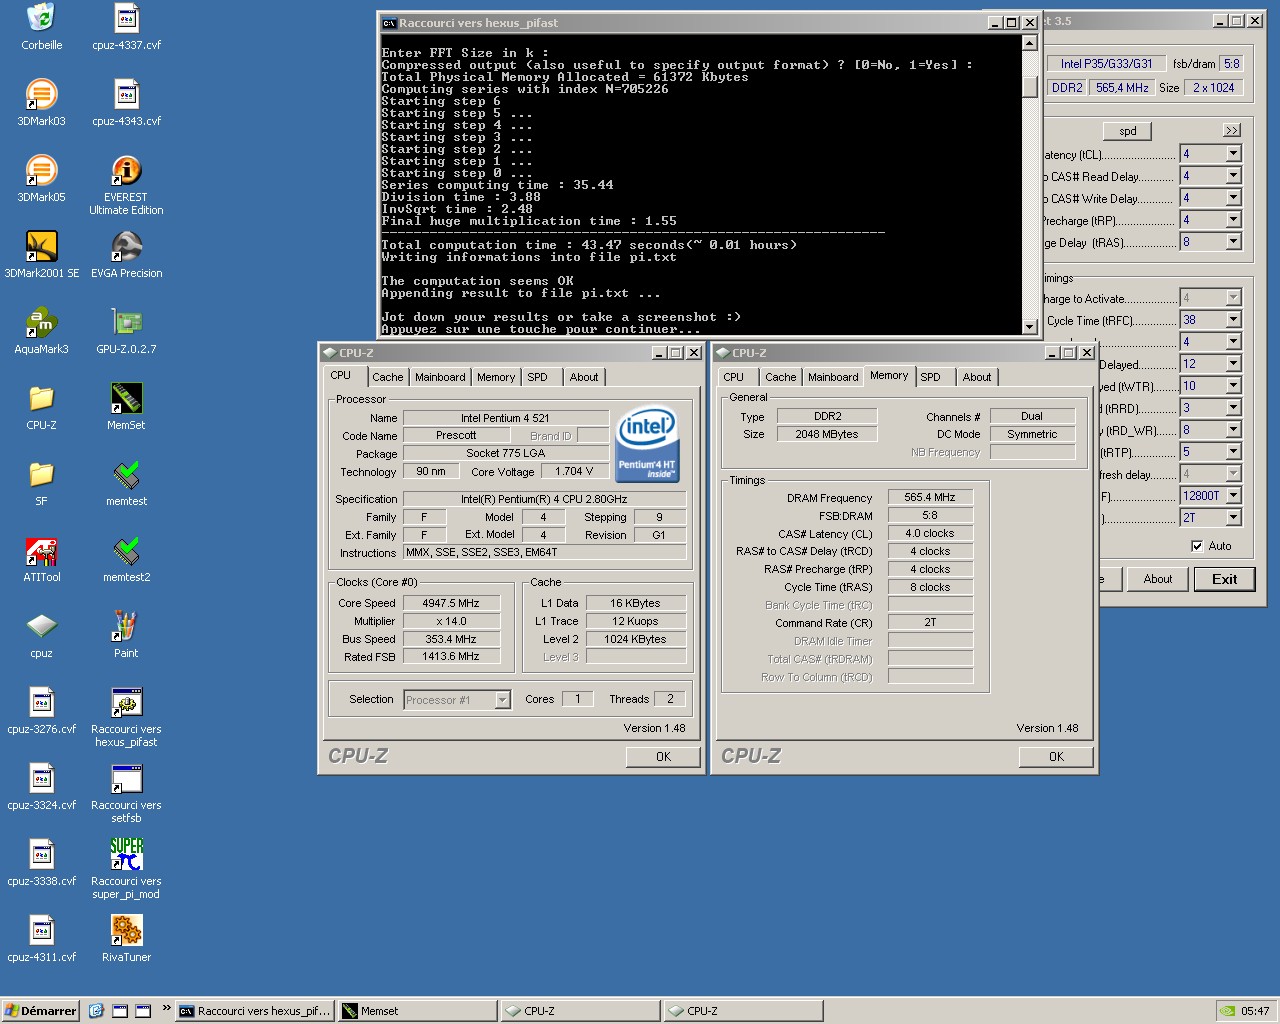Switch to Cache tab in right CPU-Z
Screen dimensions: 1280x1024
click(781, 377)
